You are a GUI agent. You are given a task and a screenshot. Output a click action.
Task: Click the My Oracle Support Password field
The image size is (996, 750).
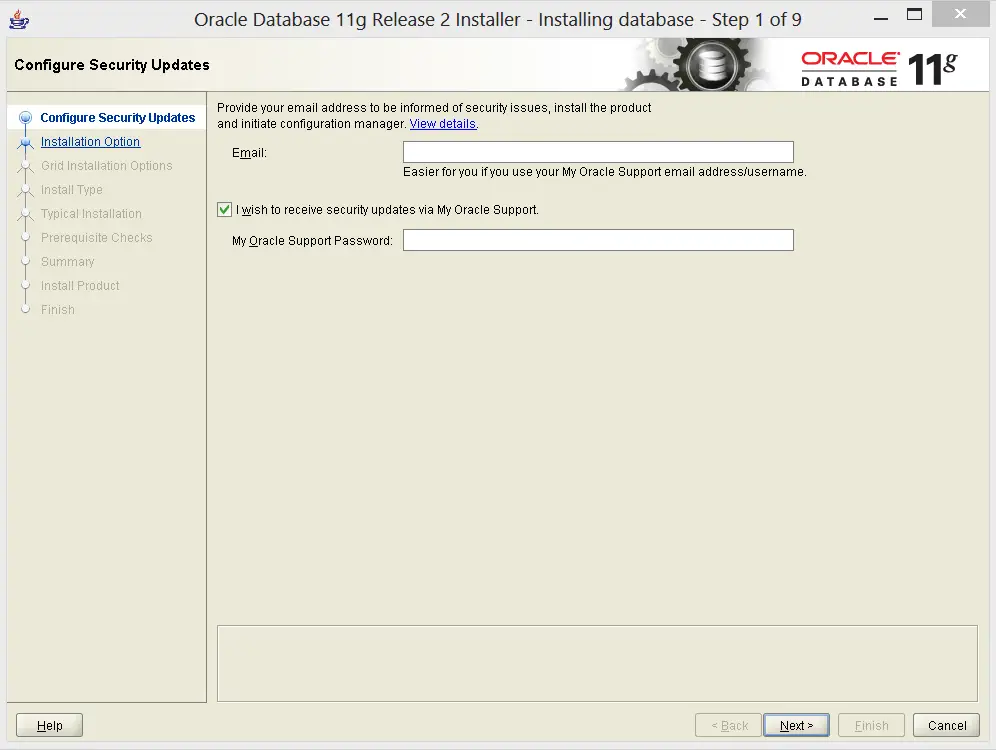tap(597, 240)
